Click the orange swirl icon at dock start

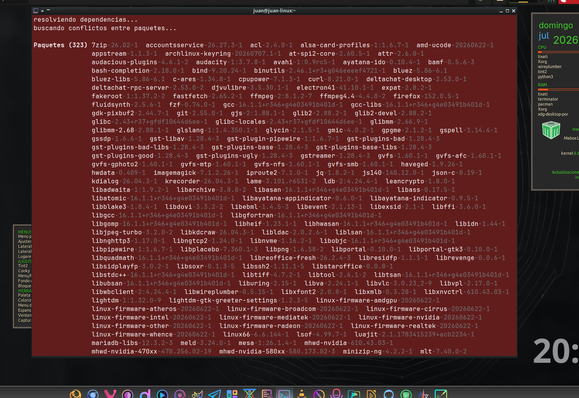(75, 394)
